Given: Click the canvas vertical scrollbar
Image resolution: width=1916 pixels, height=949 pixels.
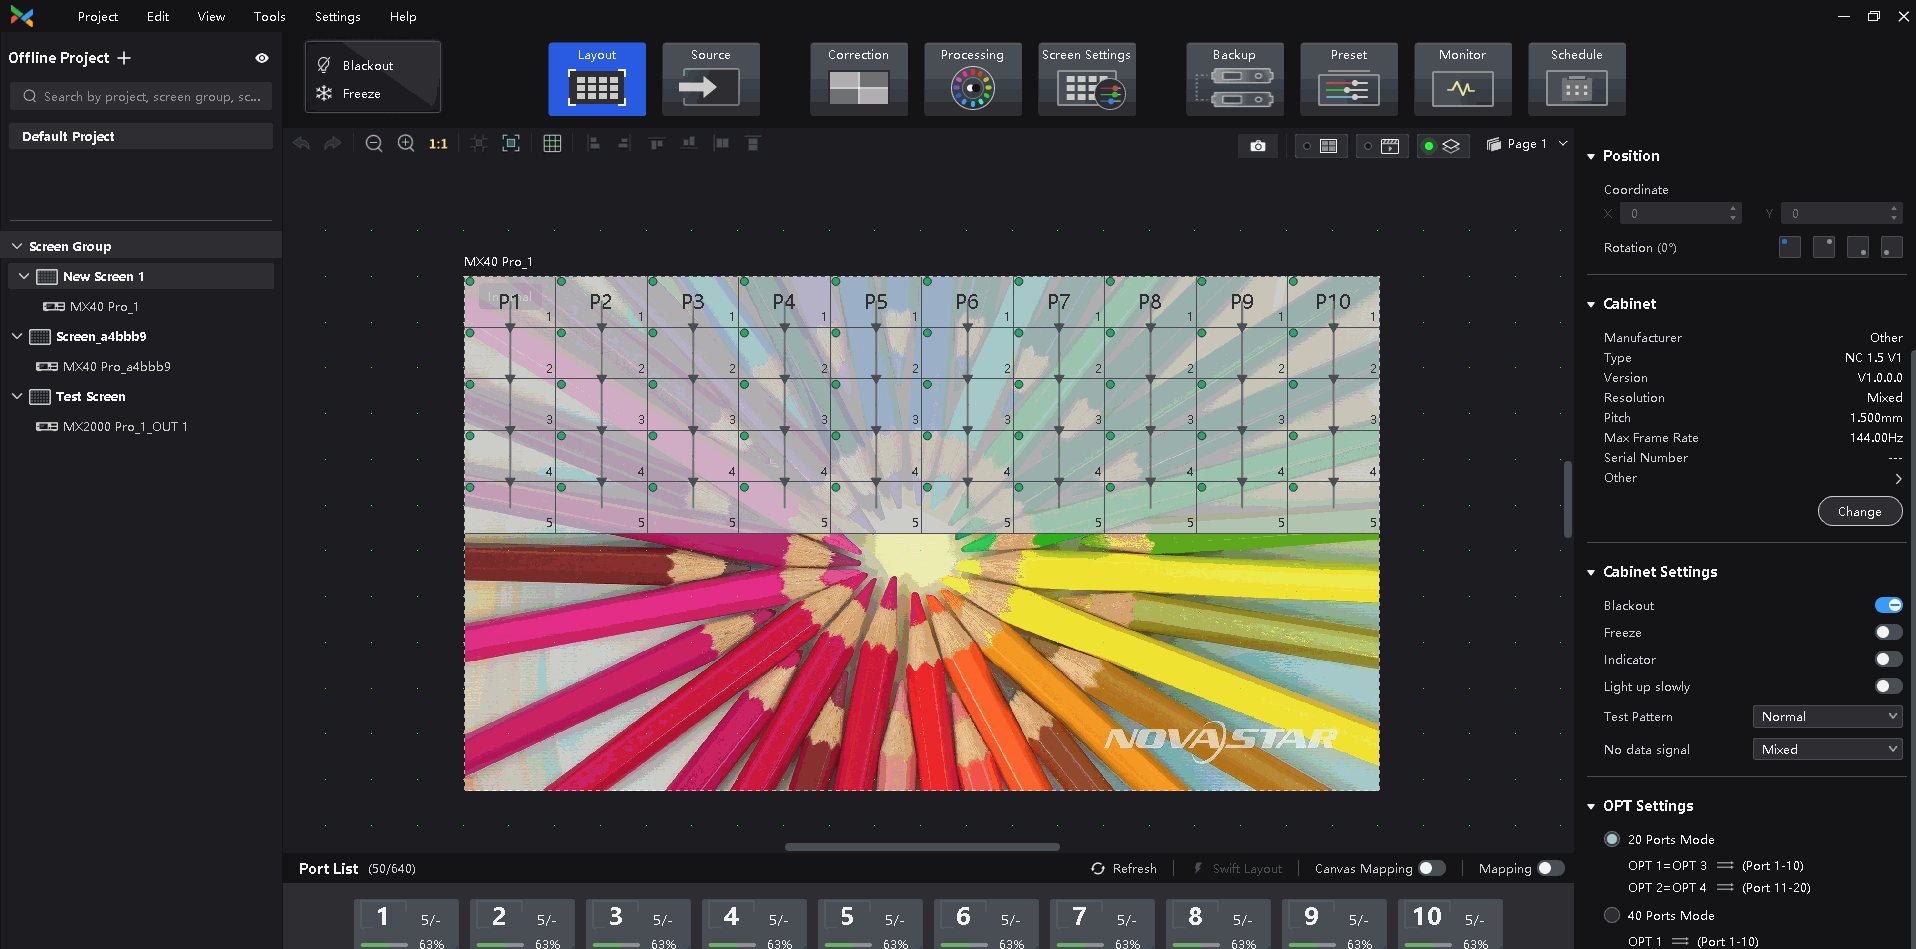Looking at the screenshot, I should coord(1568,499).
